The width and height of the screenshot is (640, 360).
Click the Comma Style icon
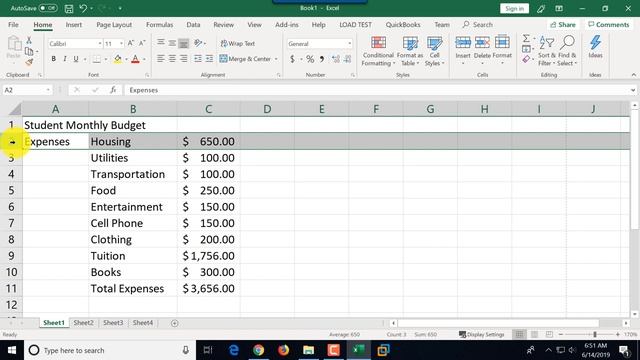[x=322, y=59]
